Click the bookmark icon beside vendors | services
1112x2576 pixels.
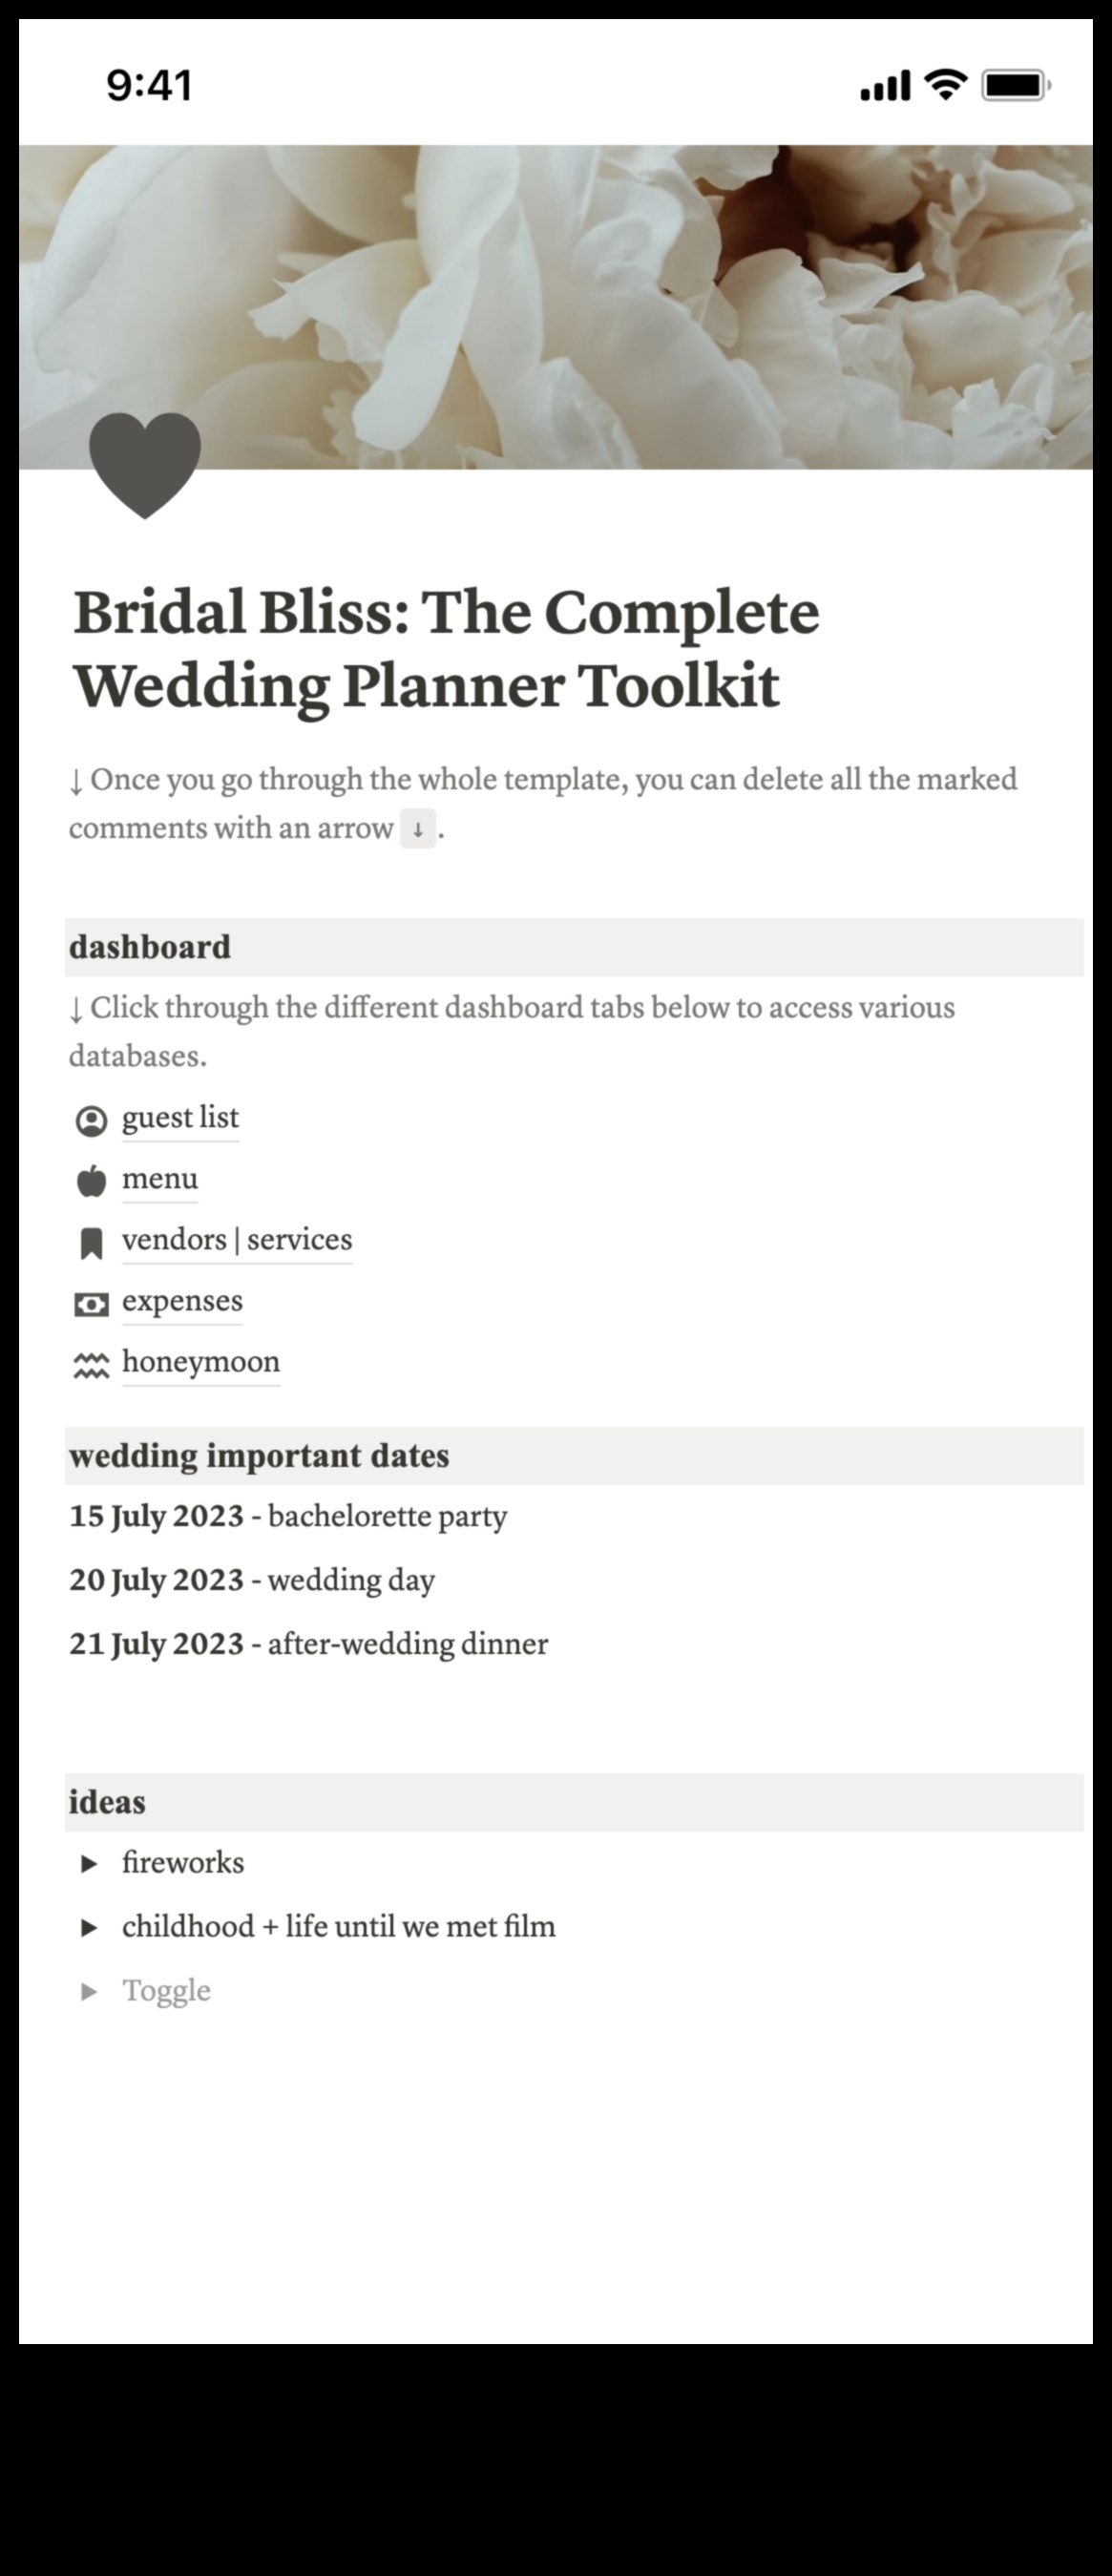point(92,1244)
